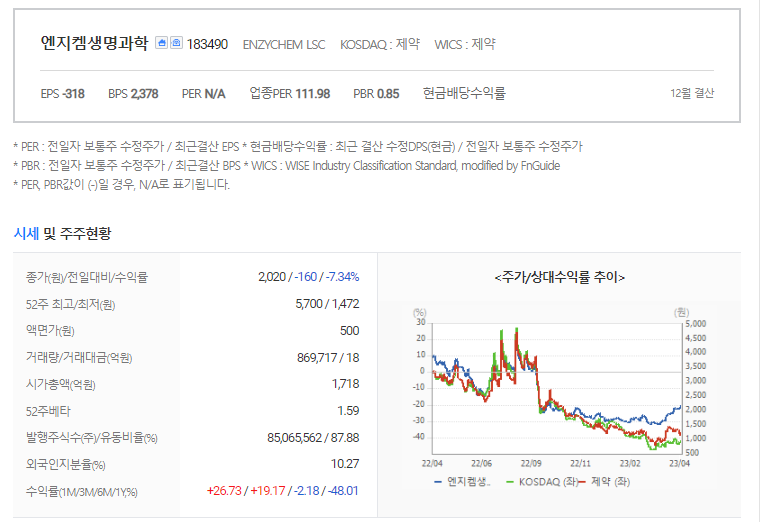Select the company name 엔지켐생명과학

94,43
